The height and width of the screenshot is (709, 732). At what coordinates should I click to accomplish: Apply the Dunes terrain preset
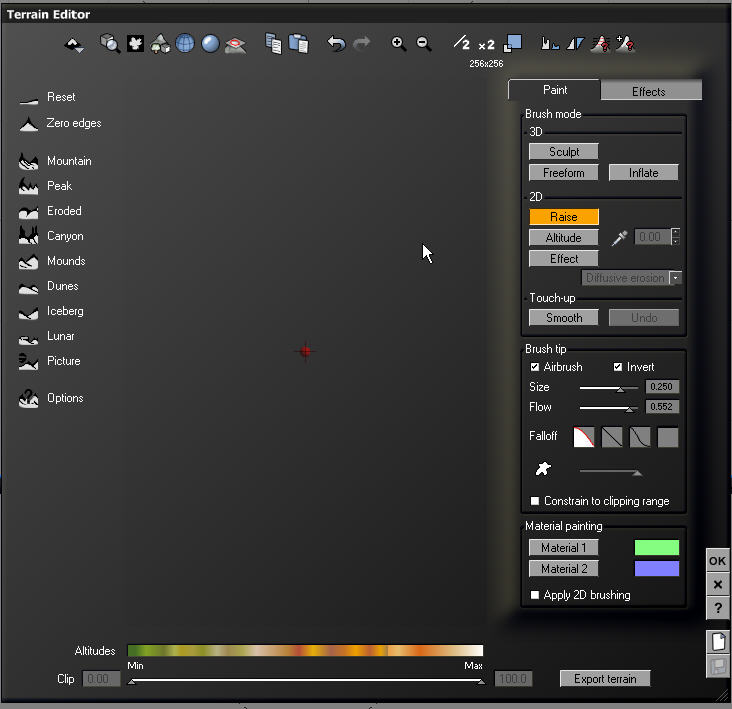(49, 287)
